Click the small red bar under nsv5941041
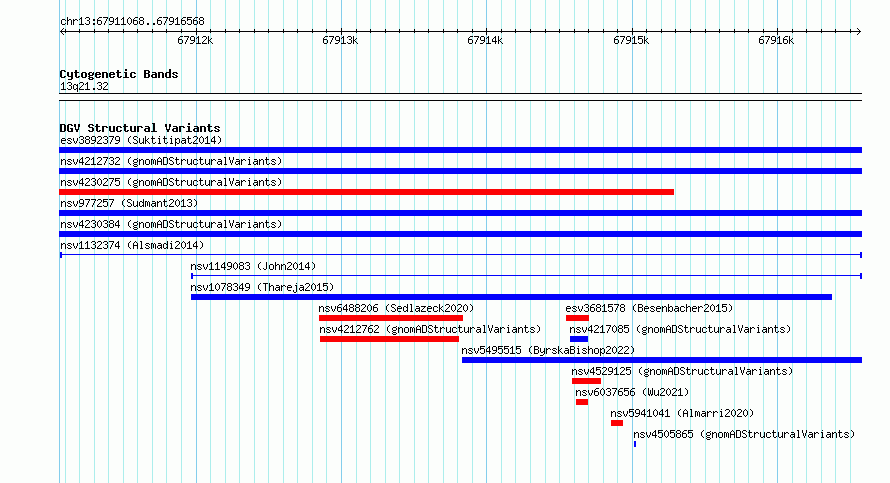 [617, 423]
